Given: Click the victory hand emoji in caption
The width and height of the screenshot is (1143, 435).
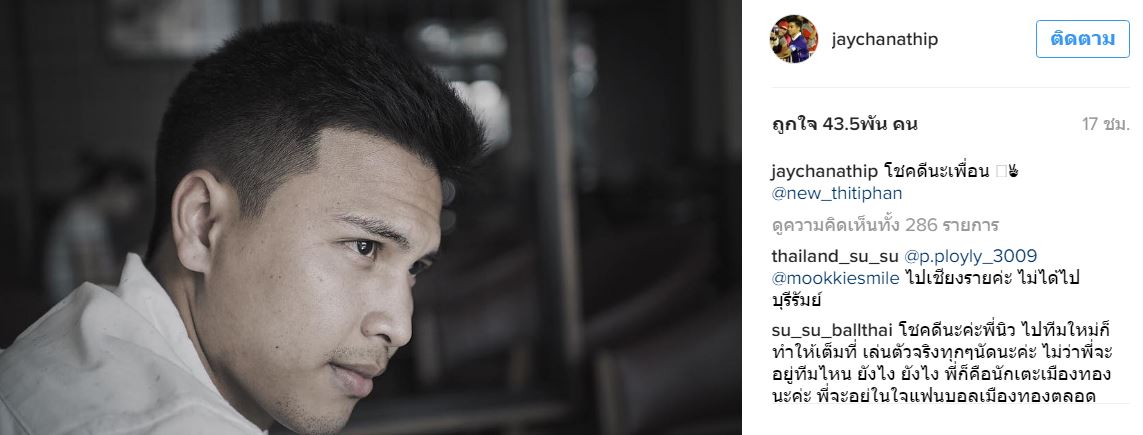Looking at the screenshot, I should coord(1012,172).
